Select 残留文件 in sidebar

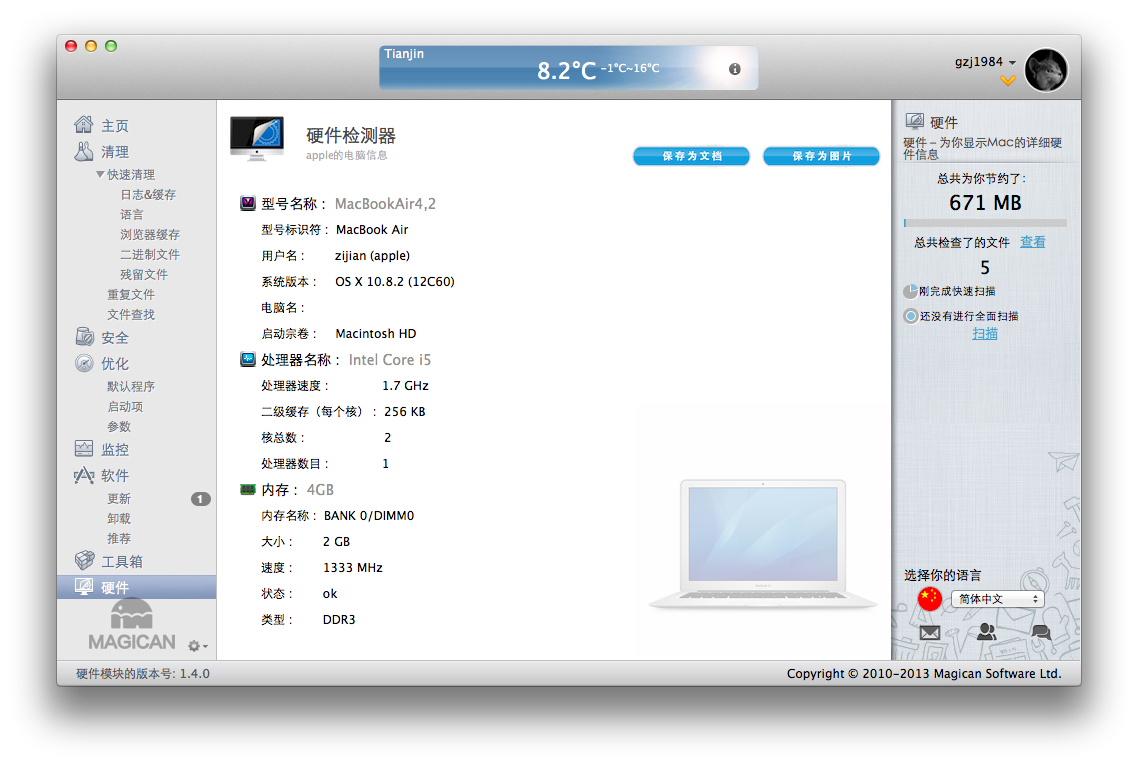(144, 274)
